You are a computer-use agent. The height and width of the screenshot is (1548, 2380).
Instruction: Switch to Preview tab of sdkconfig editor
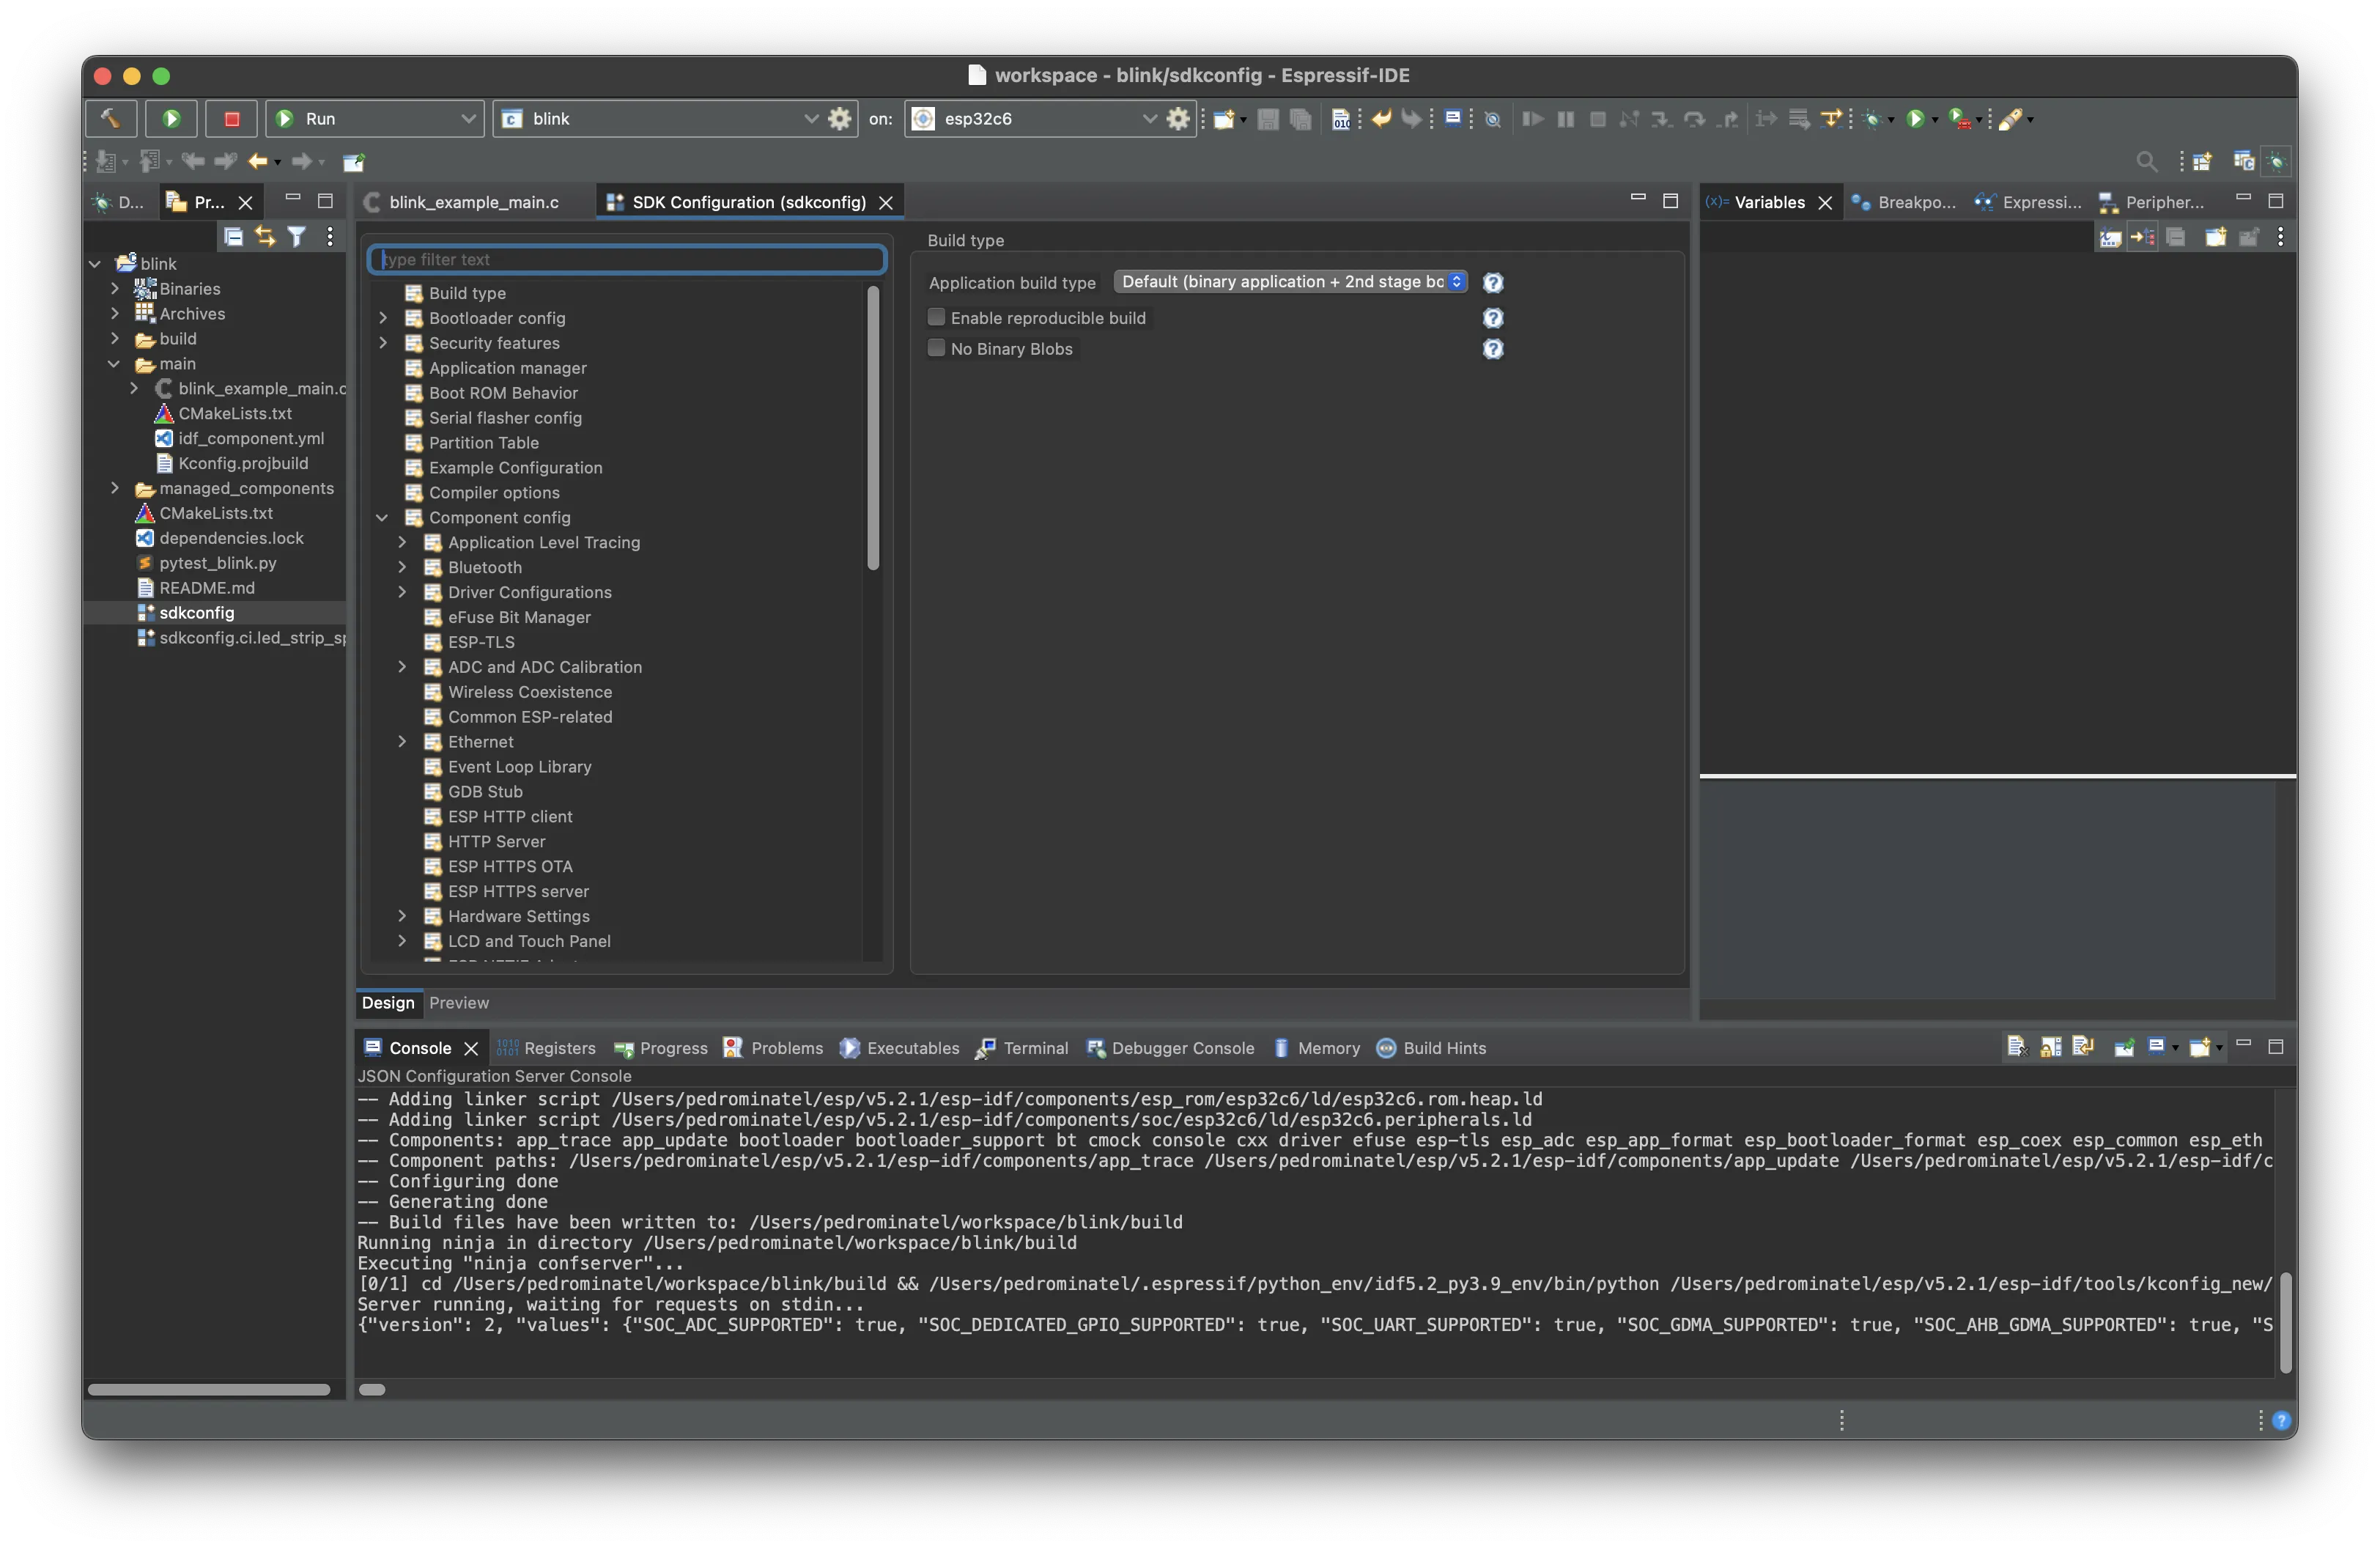tap(459, 1002)
